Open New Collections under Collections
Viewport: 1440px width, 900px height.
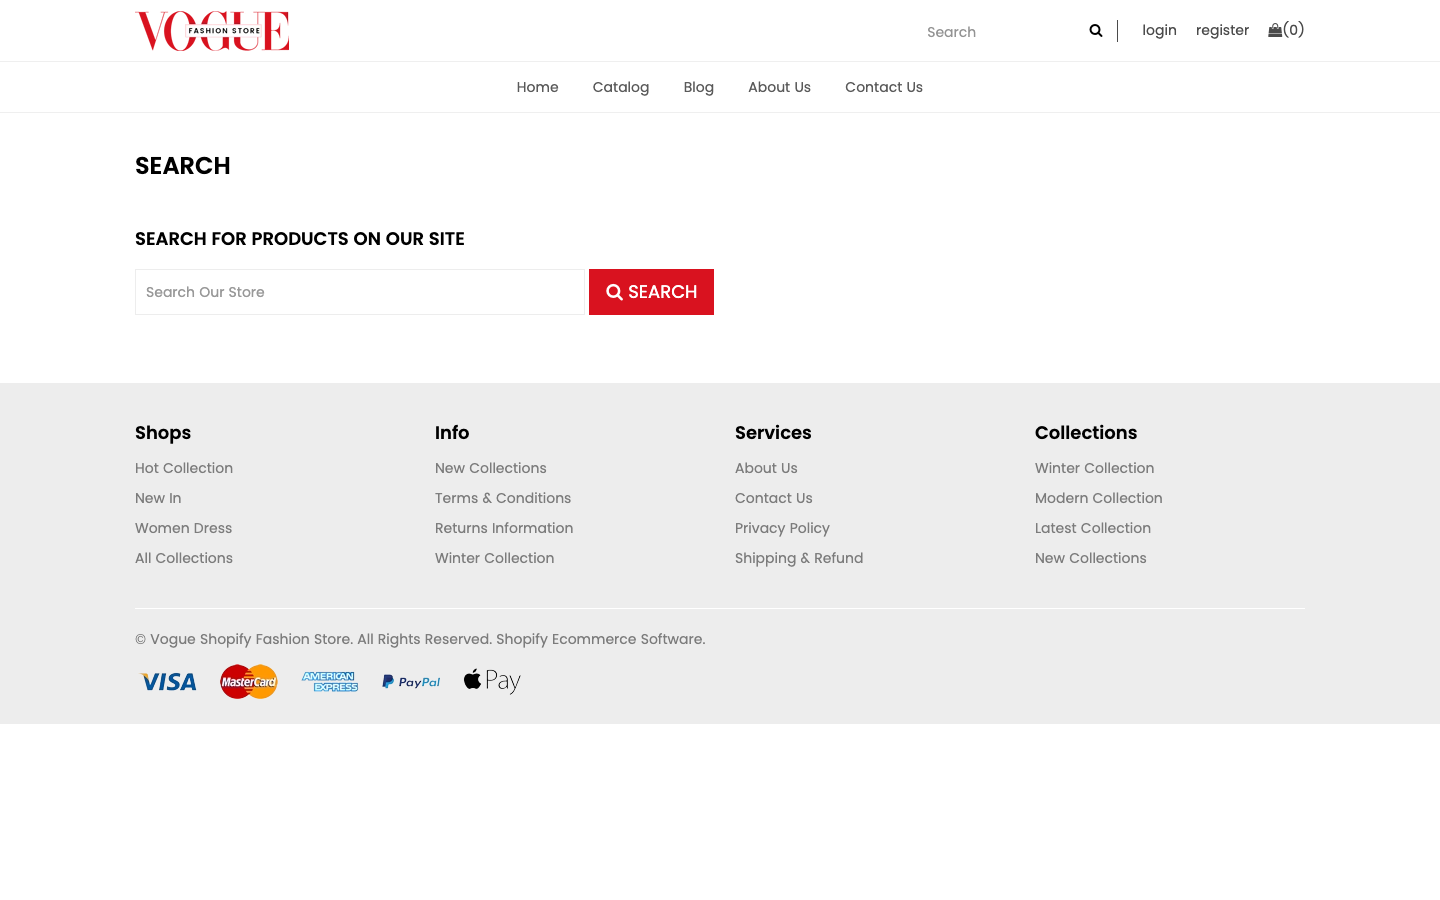pos(1091,558)
